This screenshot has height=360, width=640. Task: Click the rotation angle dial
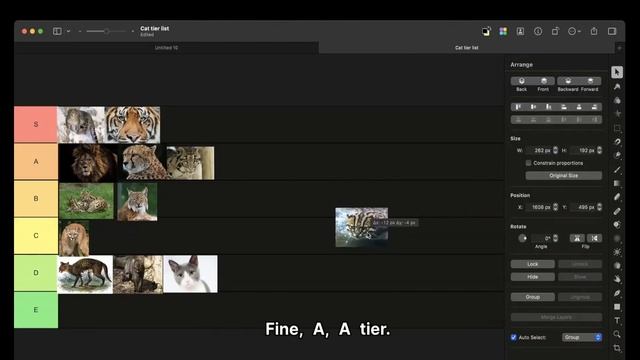click(522, 238)
